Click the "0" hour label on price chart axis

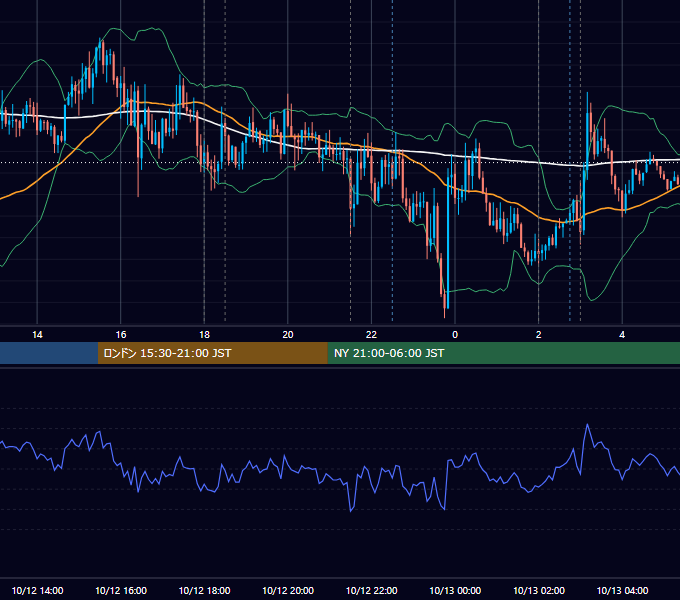(x=455, y=335)
